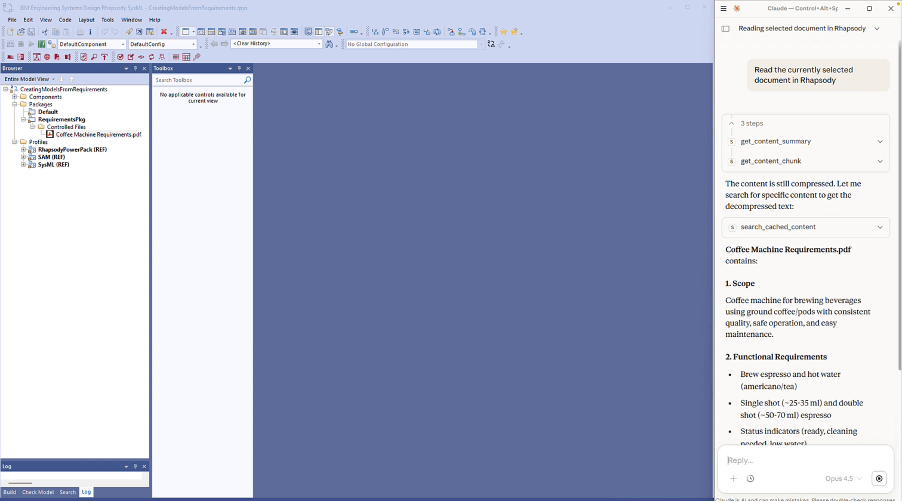Image resolution: width=902 pixels, height=502 pixels.
Task: Click the Open Project toolbar icon
Action: (21, 32)
